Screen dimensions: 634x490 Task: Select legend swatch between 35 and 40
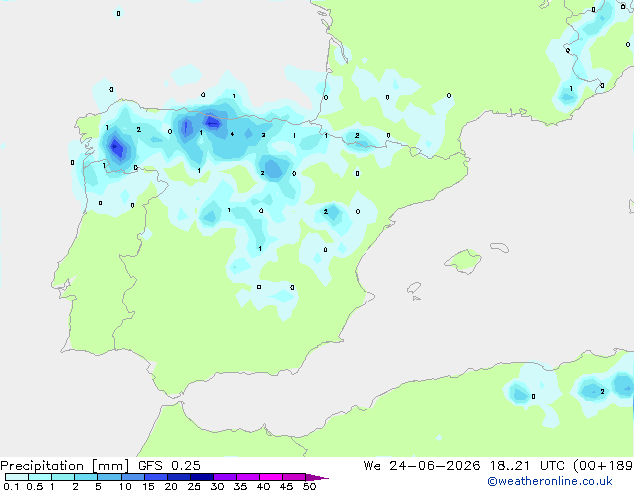pyautogui.click(x=248, y=477)
